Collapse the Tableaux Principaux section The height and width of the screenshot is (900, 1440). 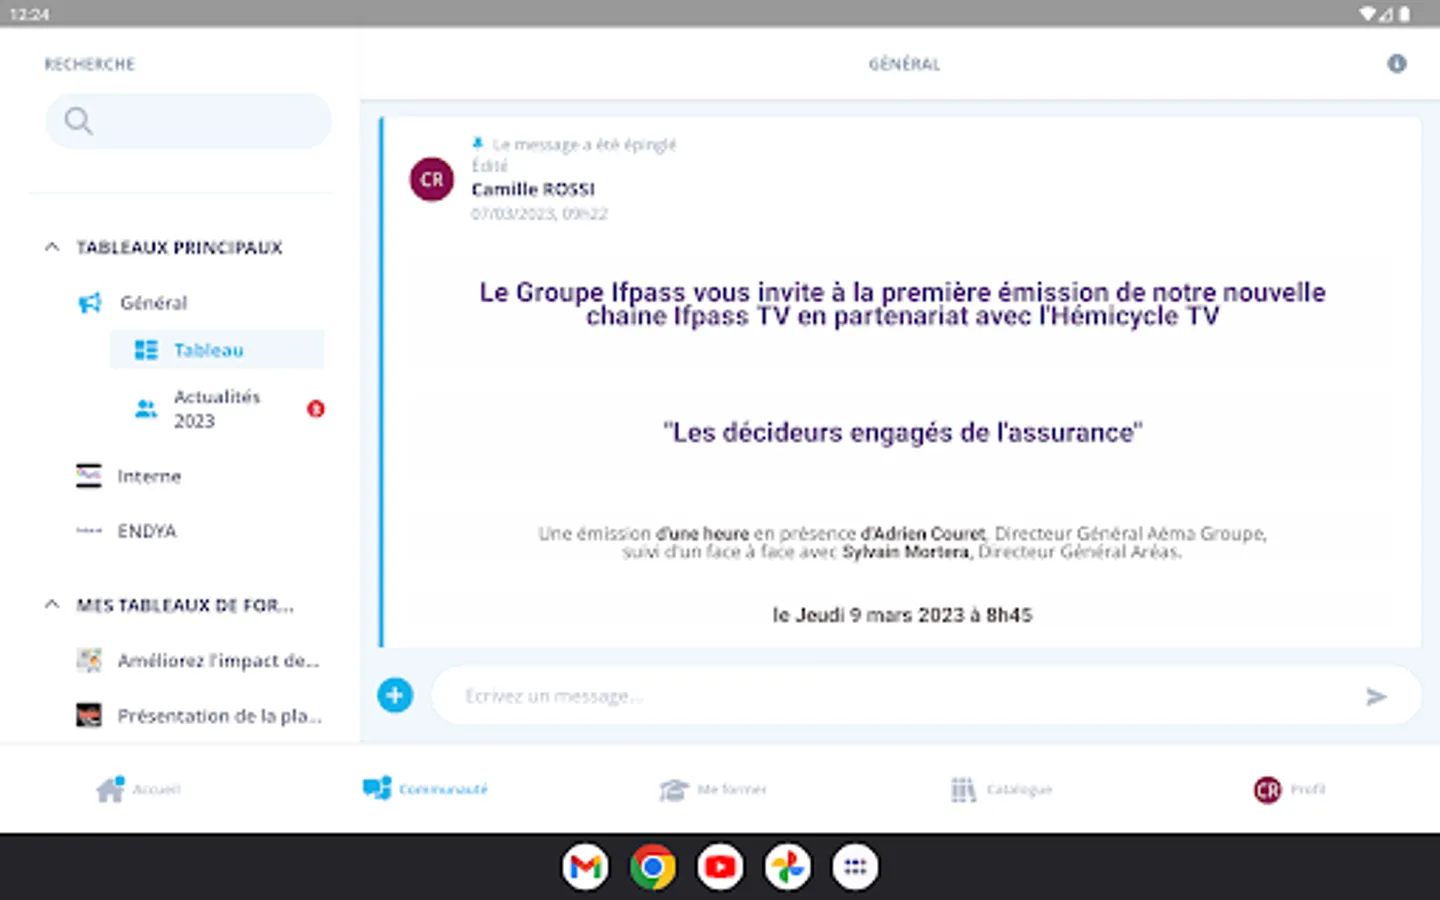52,247
